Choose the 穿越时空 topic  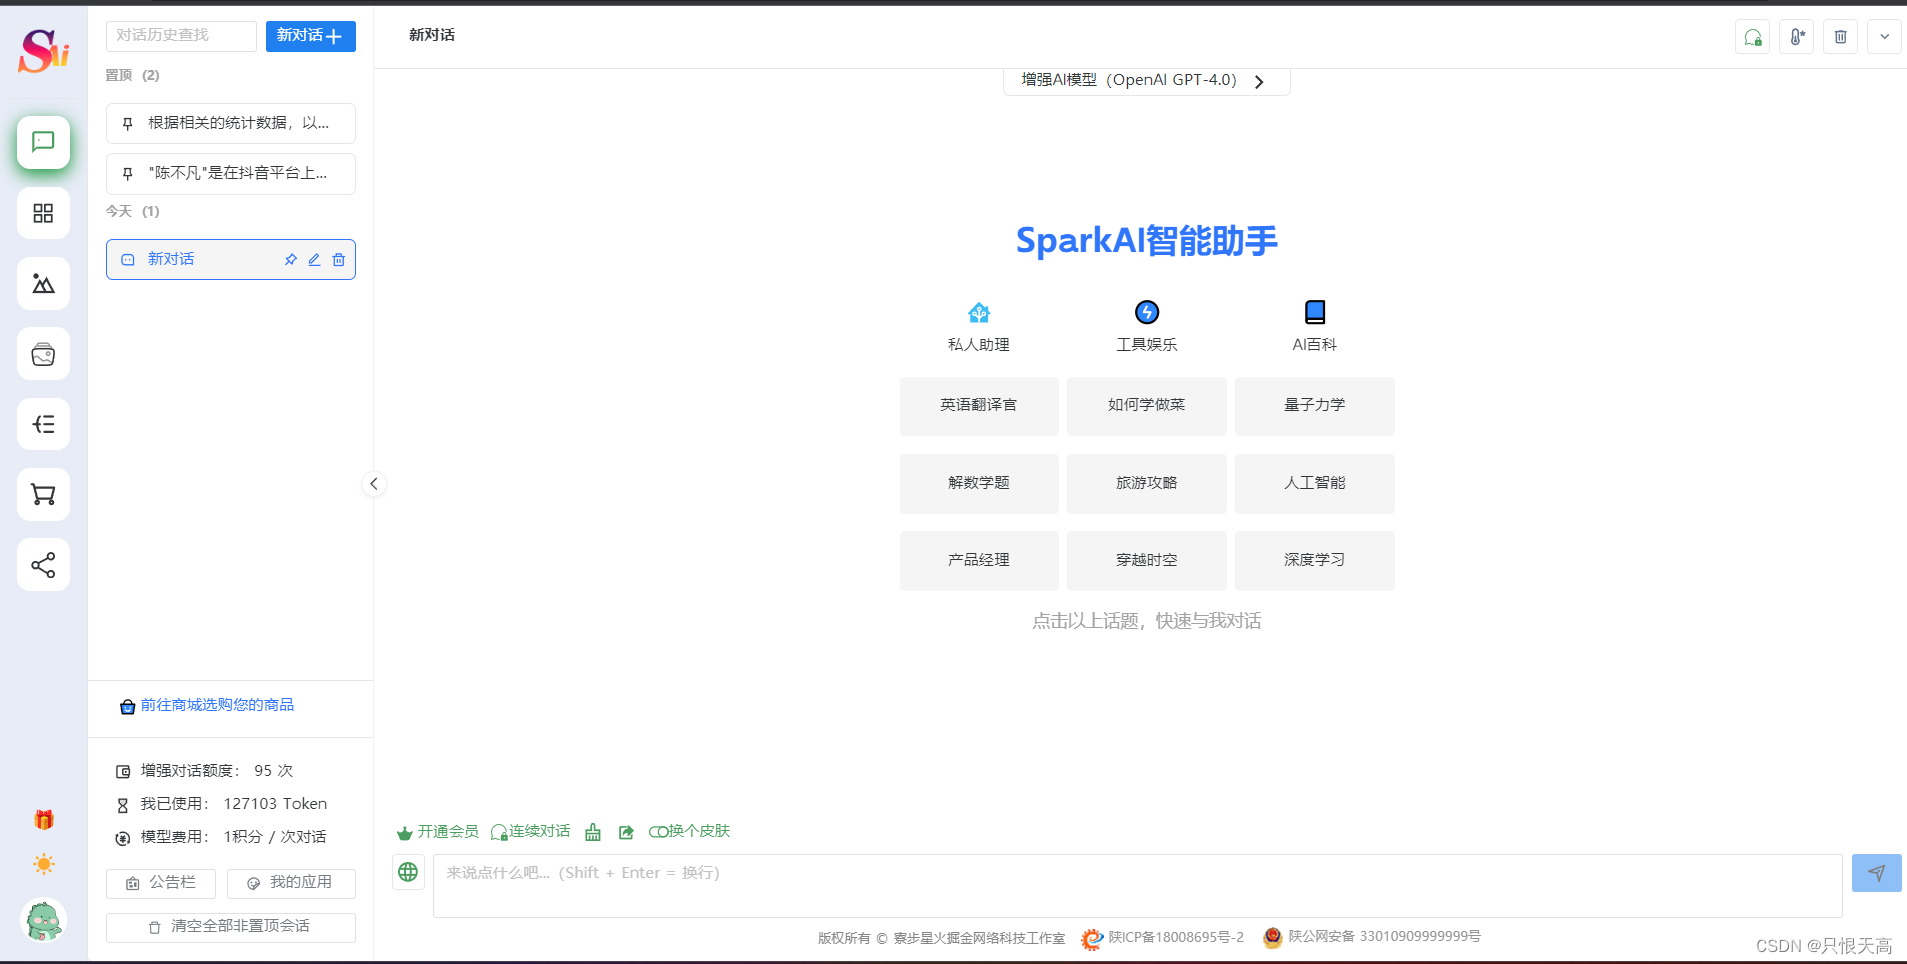[1147, 561]
